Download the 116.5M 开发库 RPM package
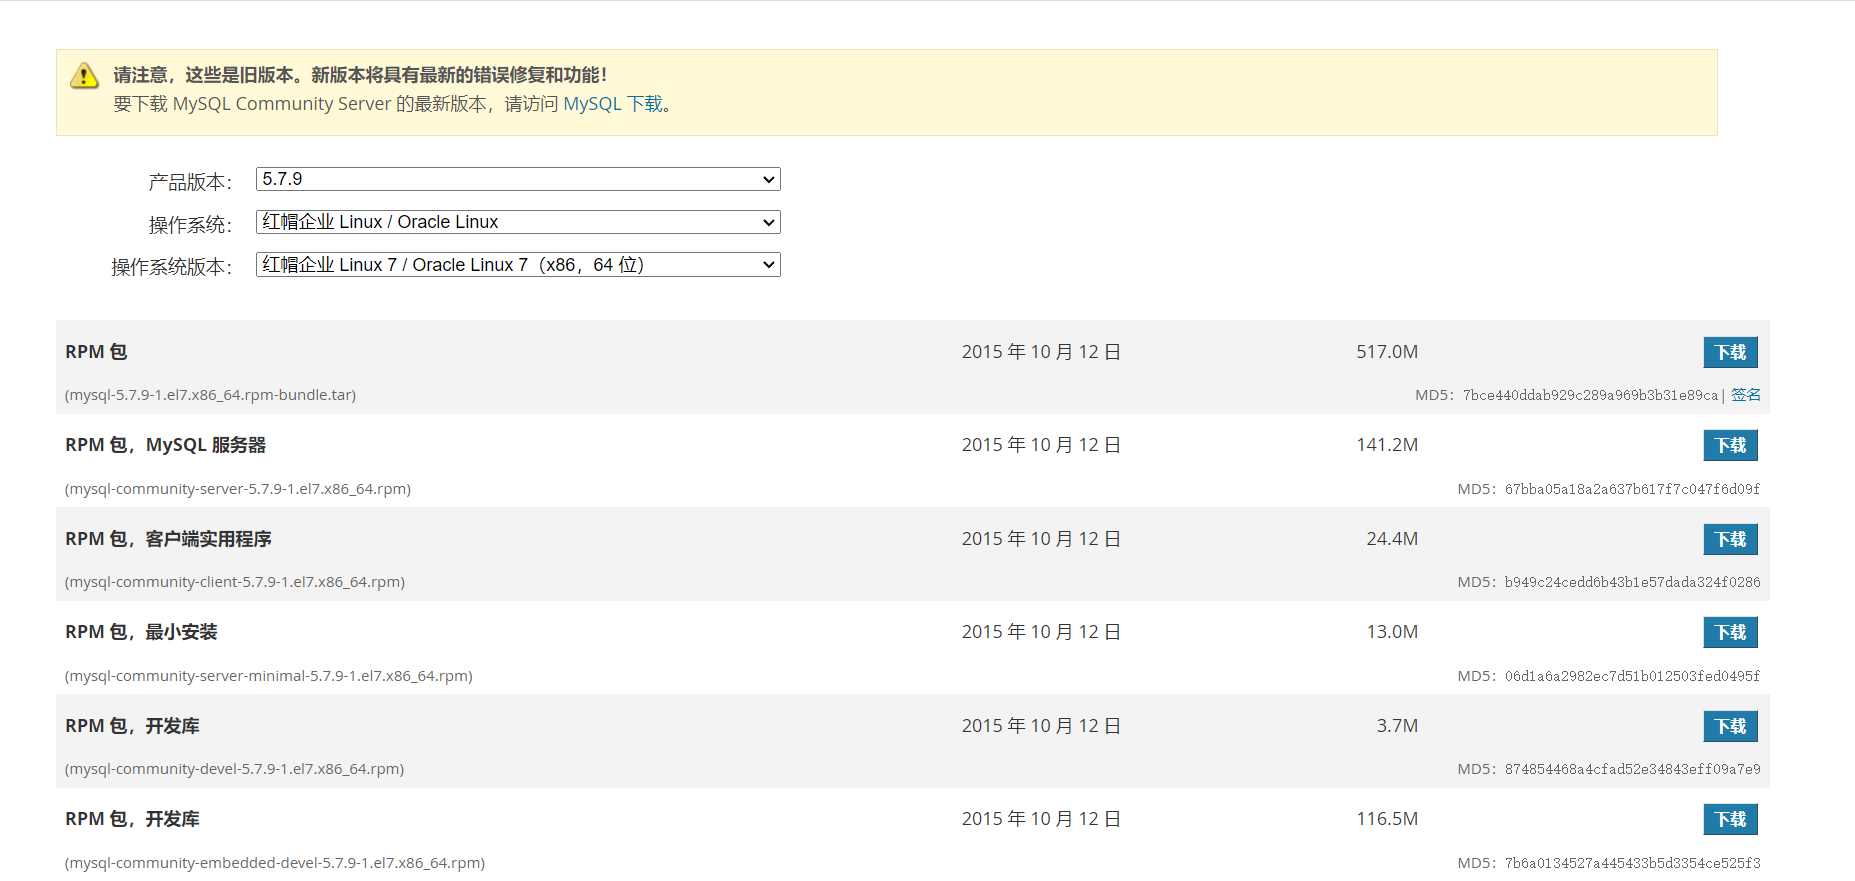This screenshot has width=1855, height=881. pos(1730,819)
